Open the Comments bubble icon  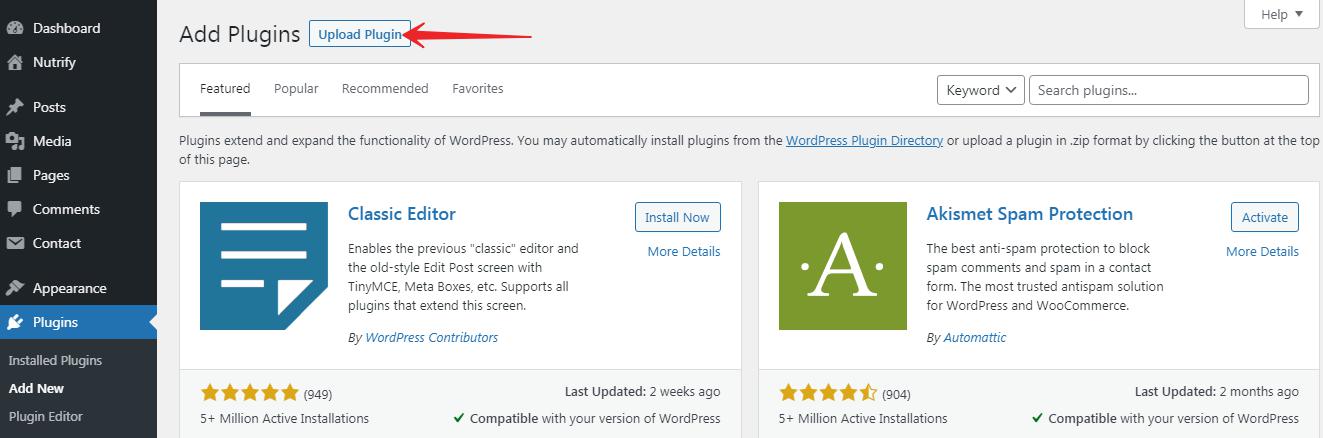(x=15, y=209)
